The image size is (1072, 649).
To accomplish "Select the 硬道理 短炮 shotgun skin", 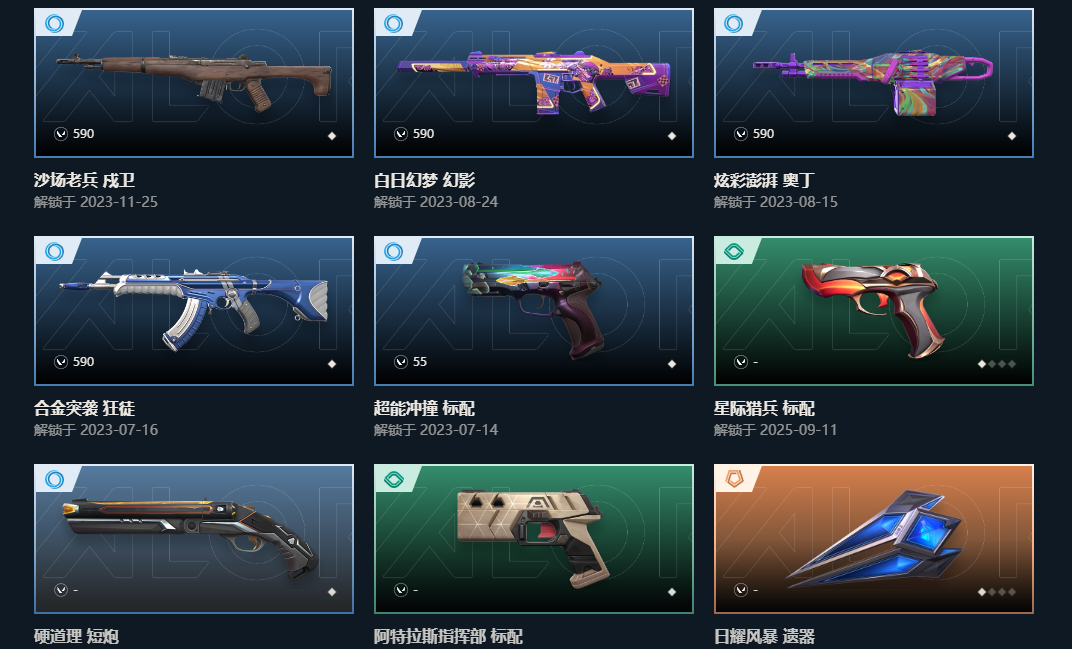I will click(193, 539).
